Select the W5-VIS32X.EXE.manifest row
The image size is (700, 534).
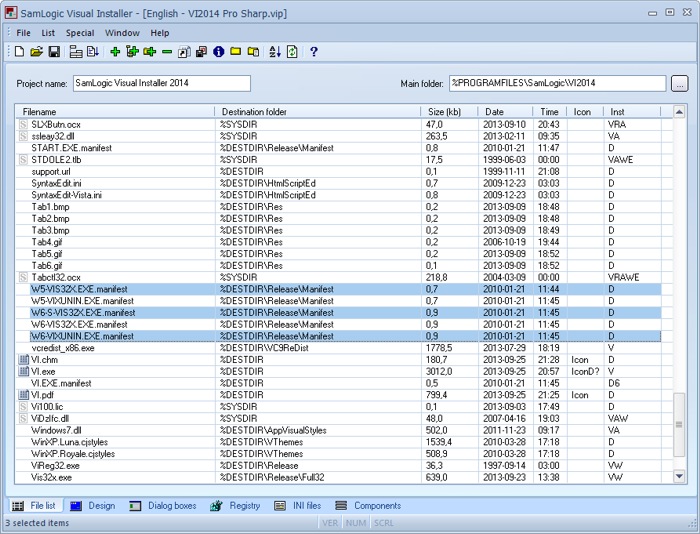tap(338, 289)
